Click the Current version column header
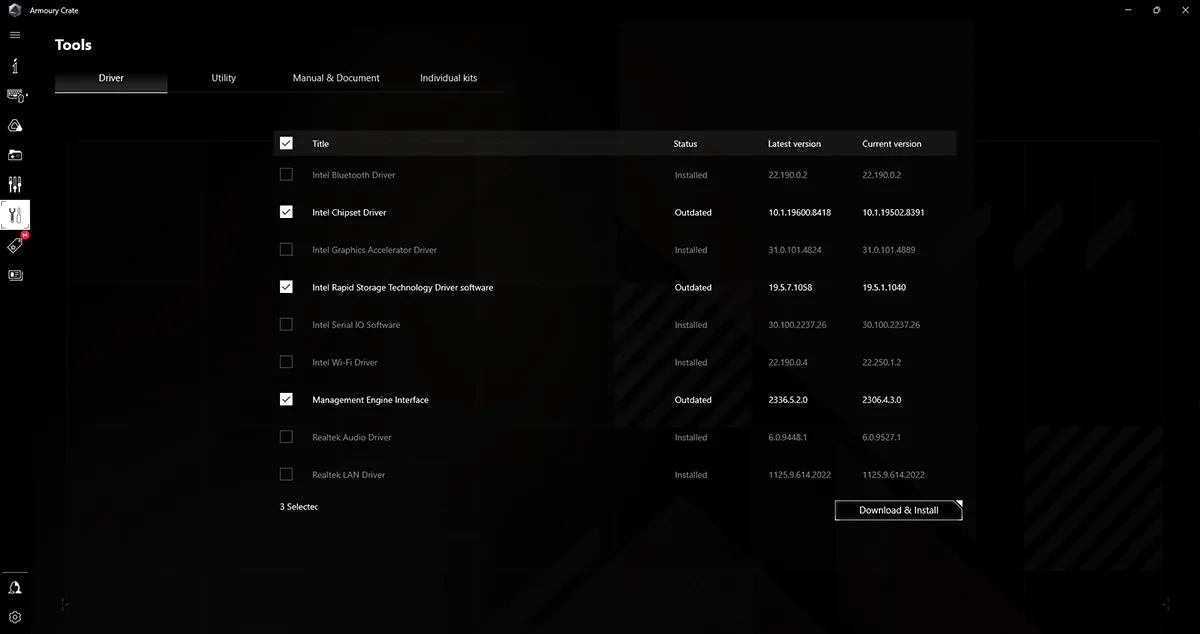This screenshot has width=1200, height=634. click(x=892, y=144)
